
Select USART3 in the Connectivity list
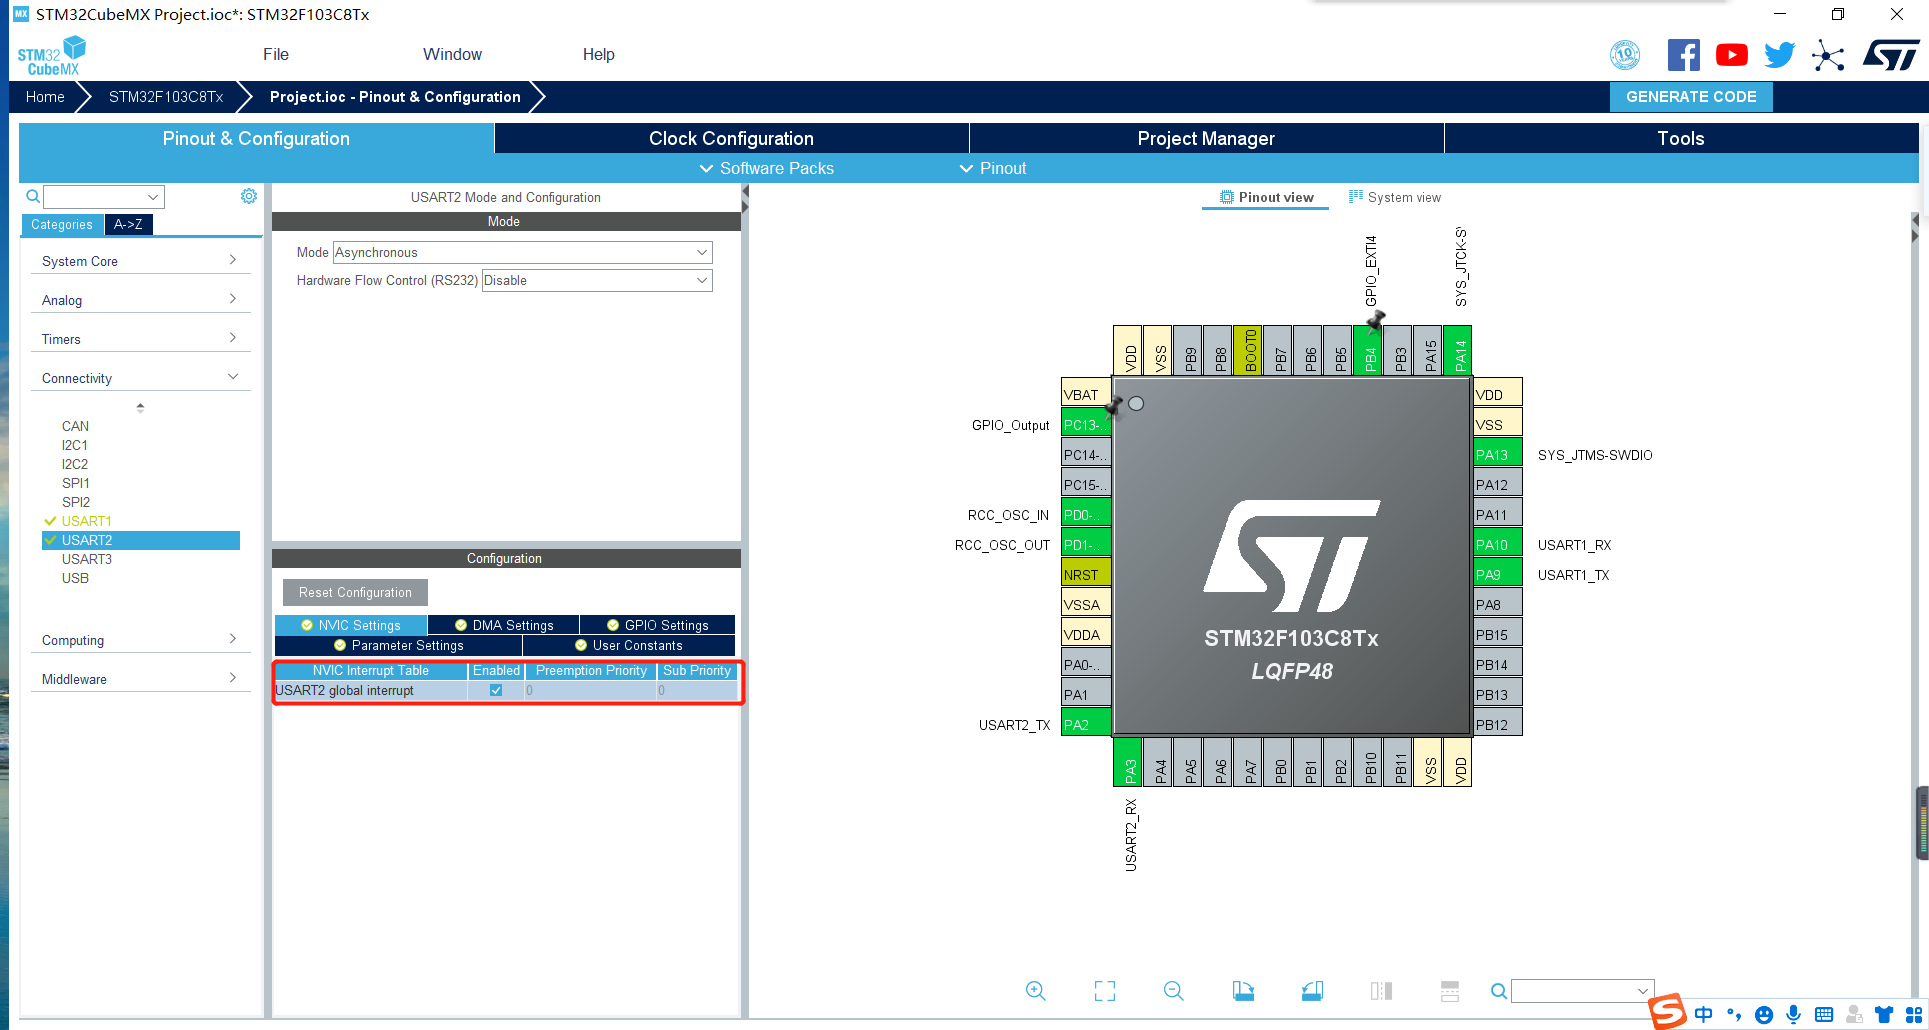pyautogui.click(x=89, y=558)
